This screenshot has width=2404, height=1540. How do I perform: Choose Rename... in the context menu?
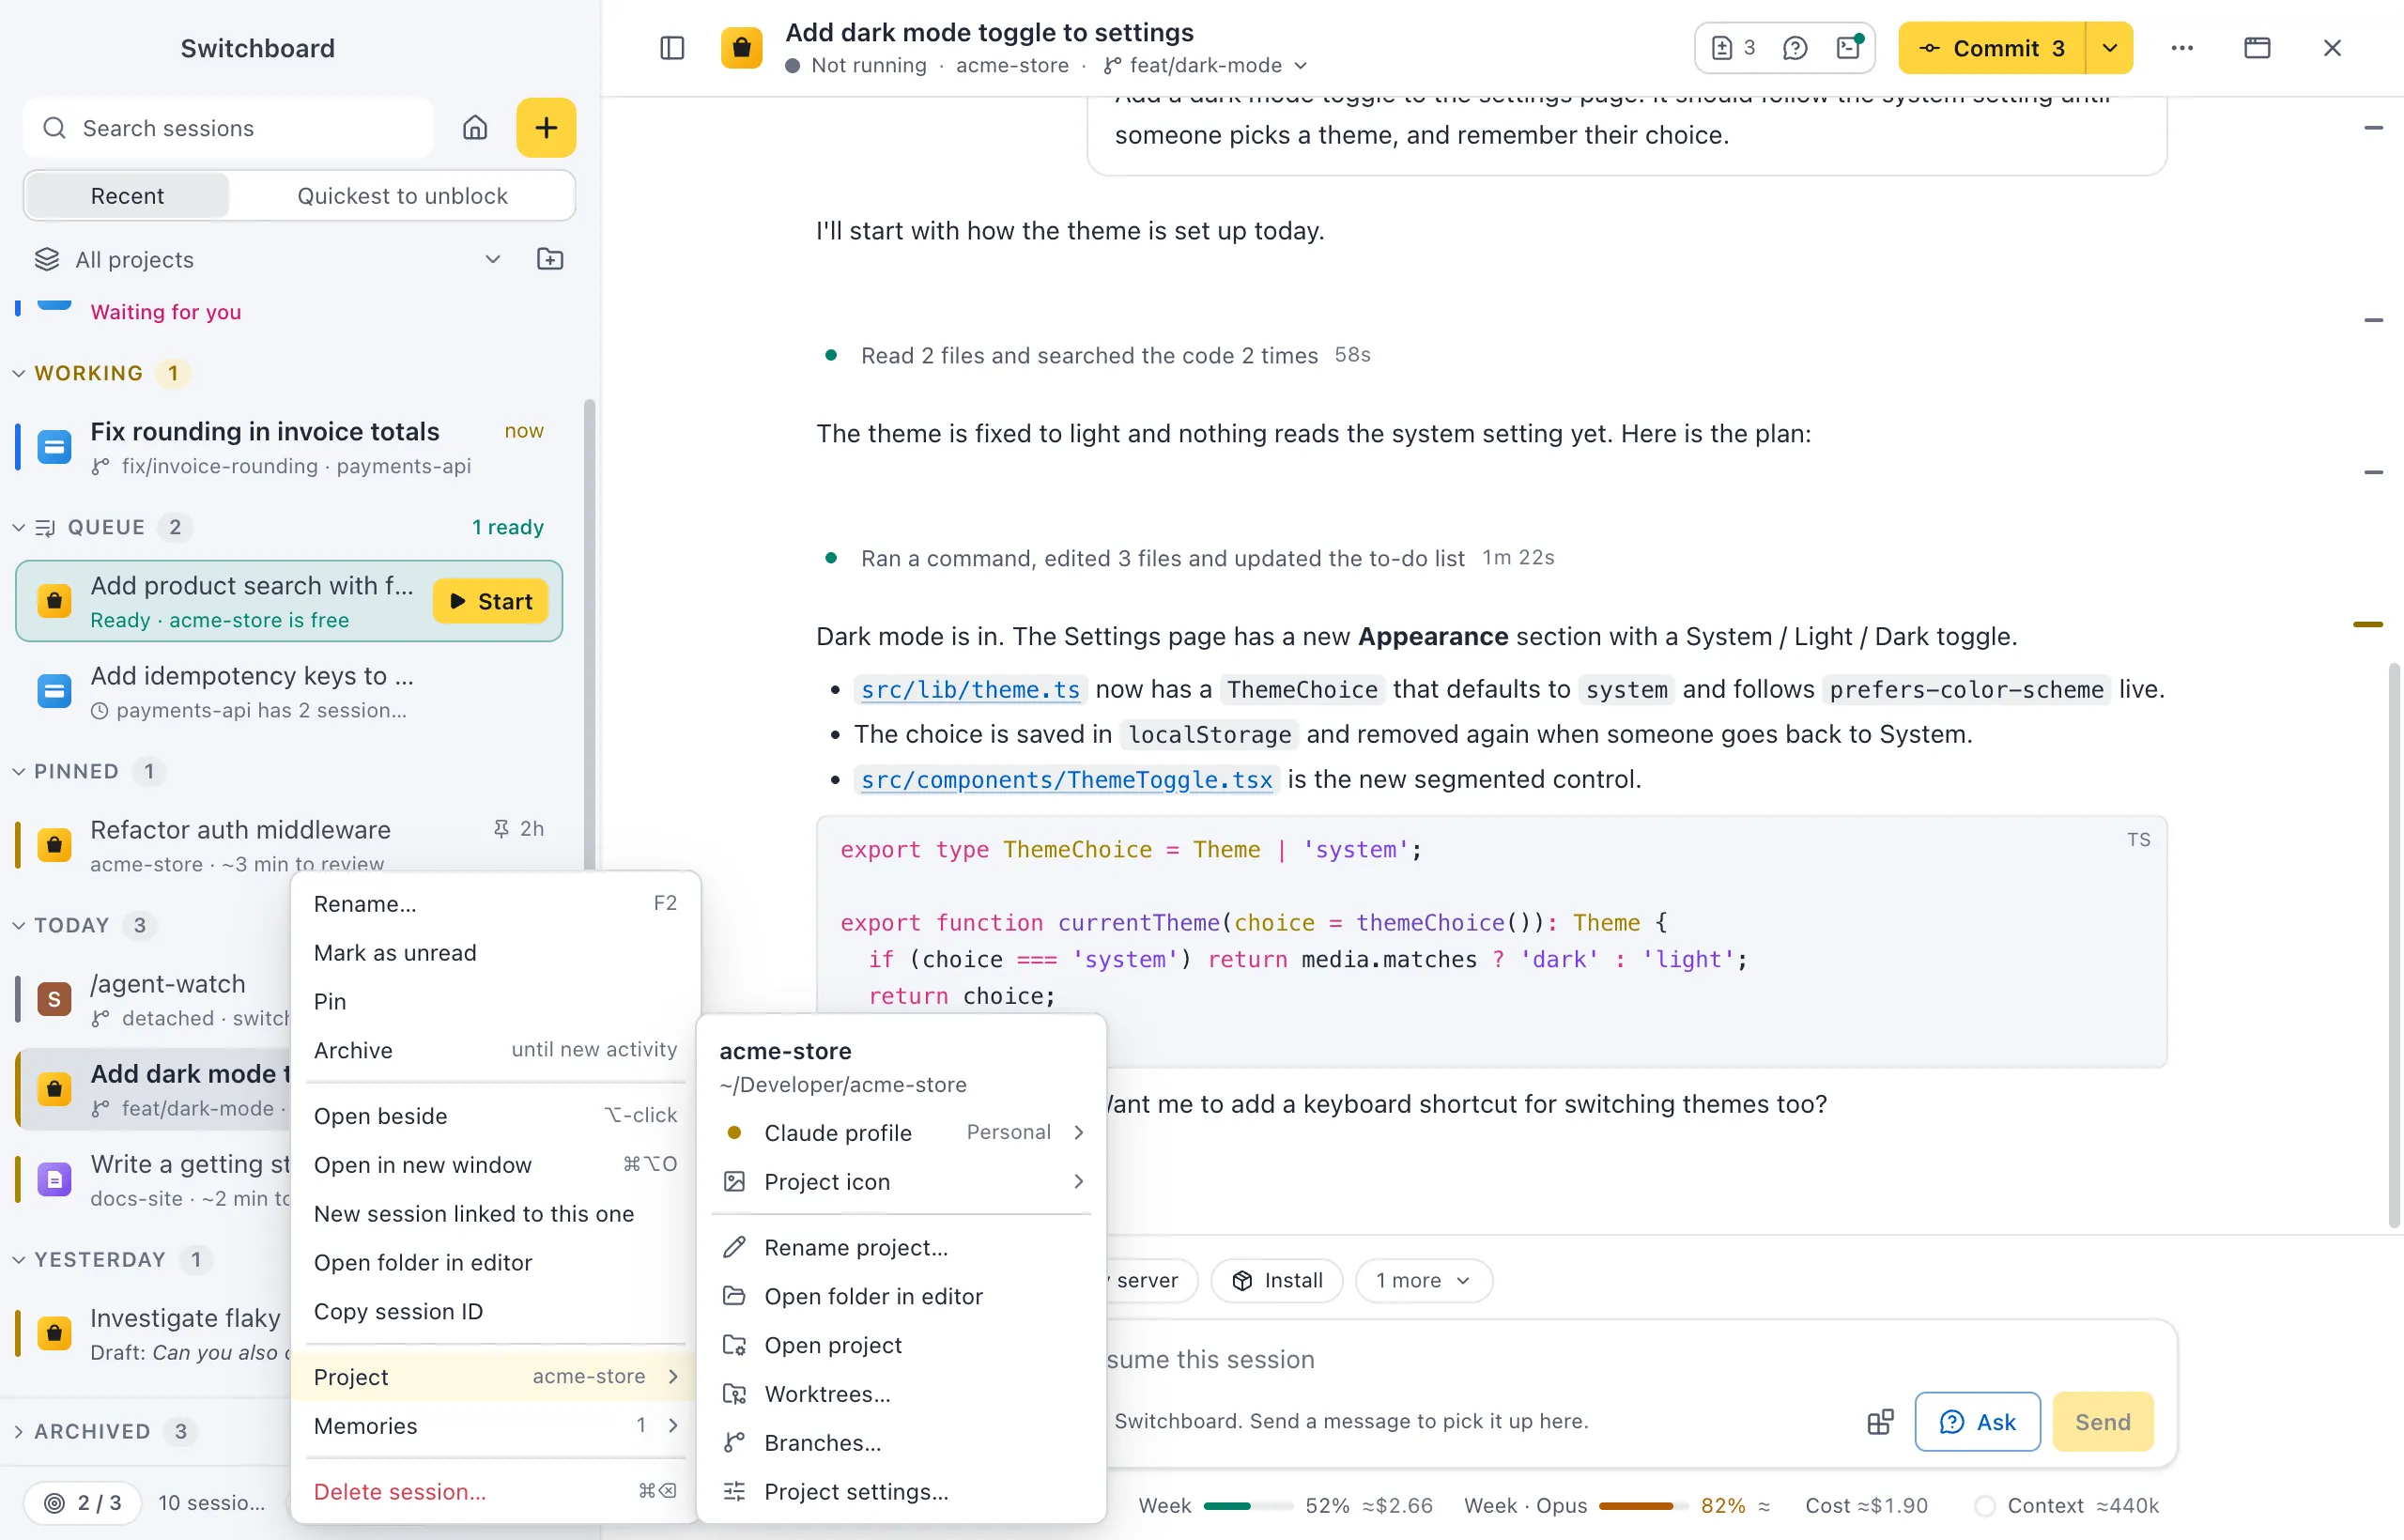(495, 904)
